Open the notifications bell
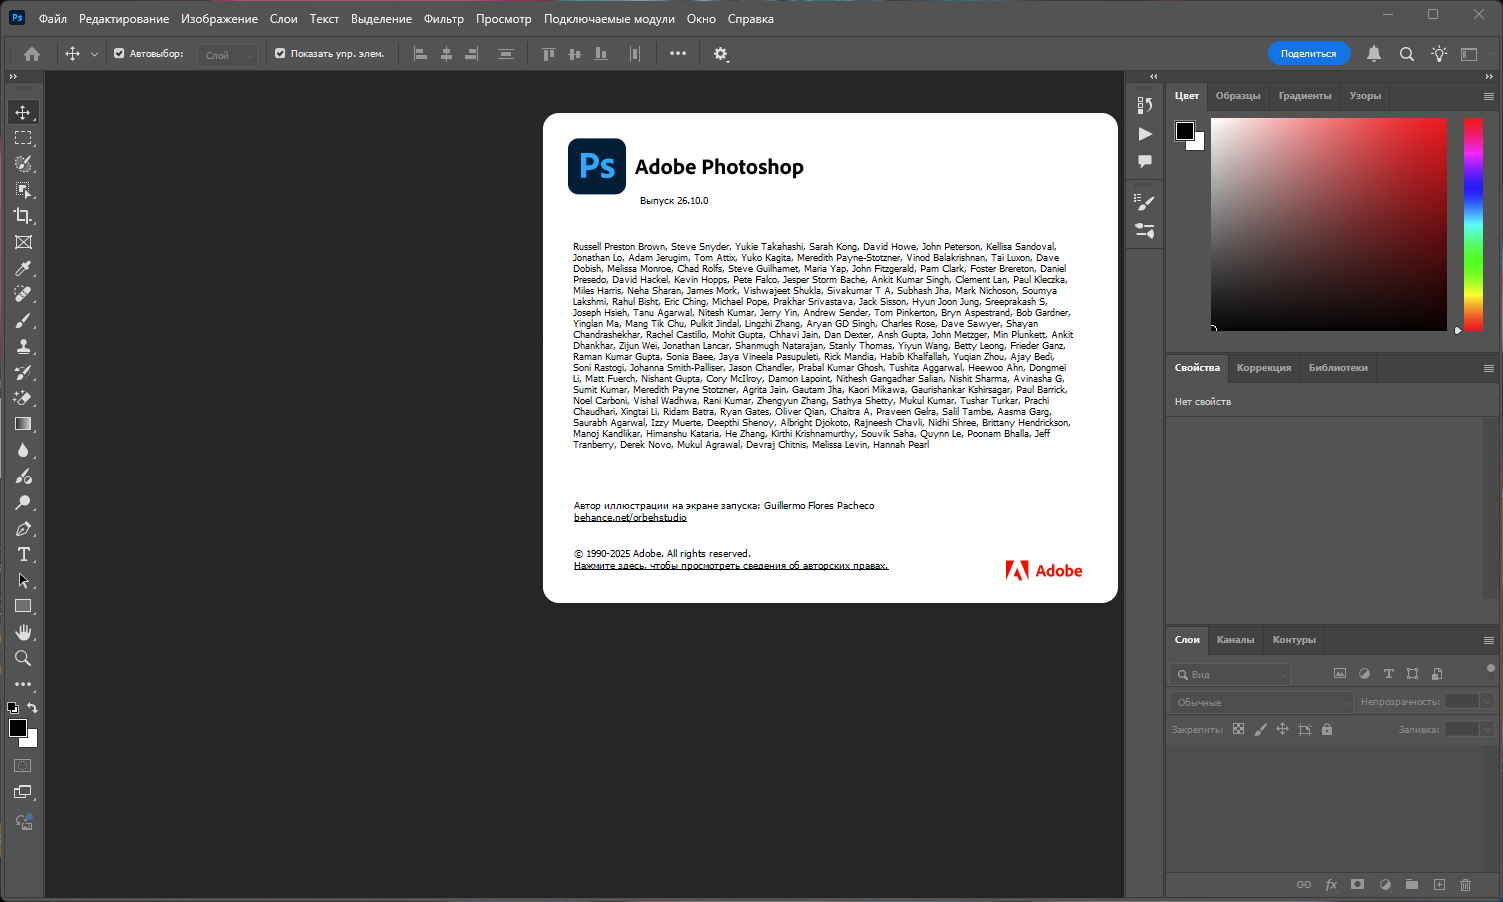 [1374, 54]
